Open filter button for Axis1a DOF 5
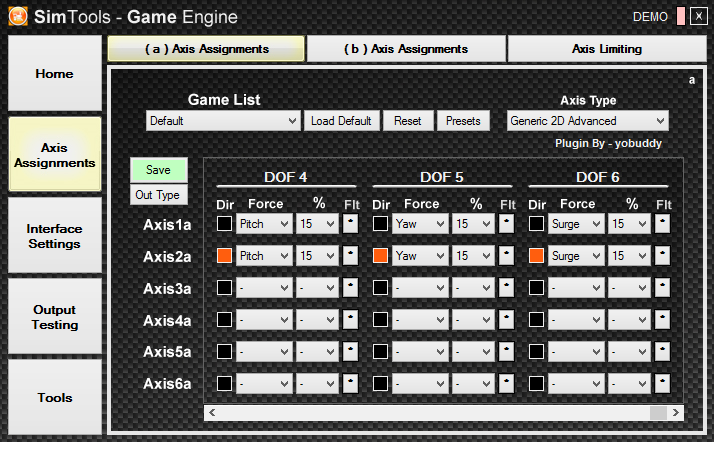The height and width of the screenshot is (453, 723). 506,224
